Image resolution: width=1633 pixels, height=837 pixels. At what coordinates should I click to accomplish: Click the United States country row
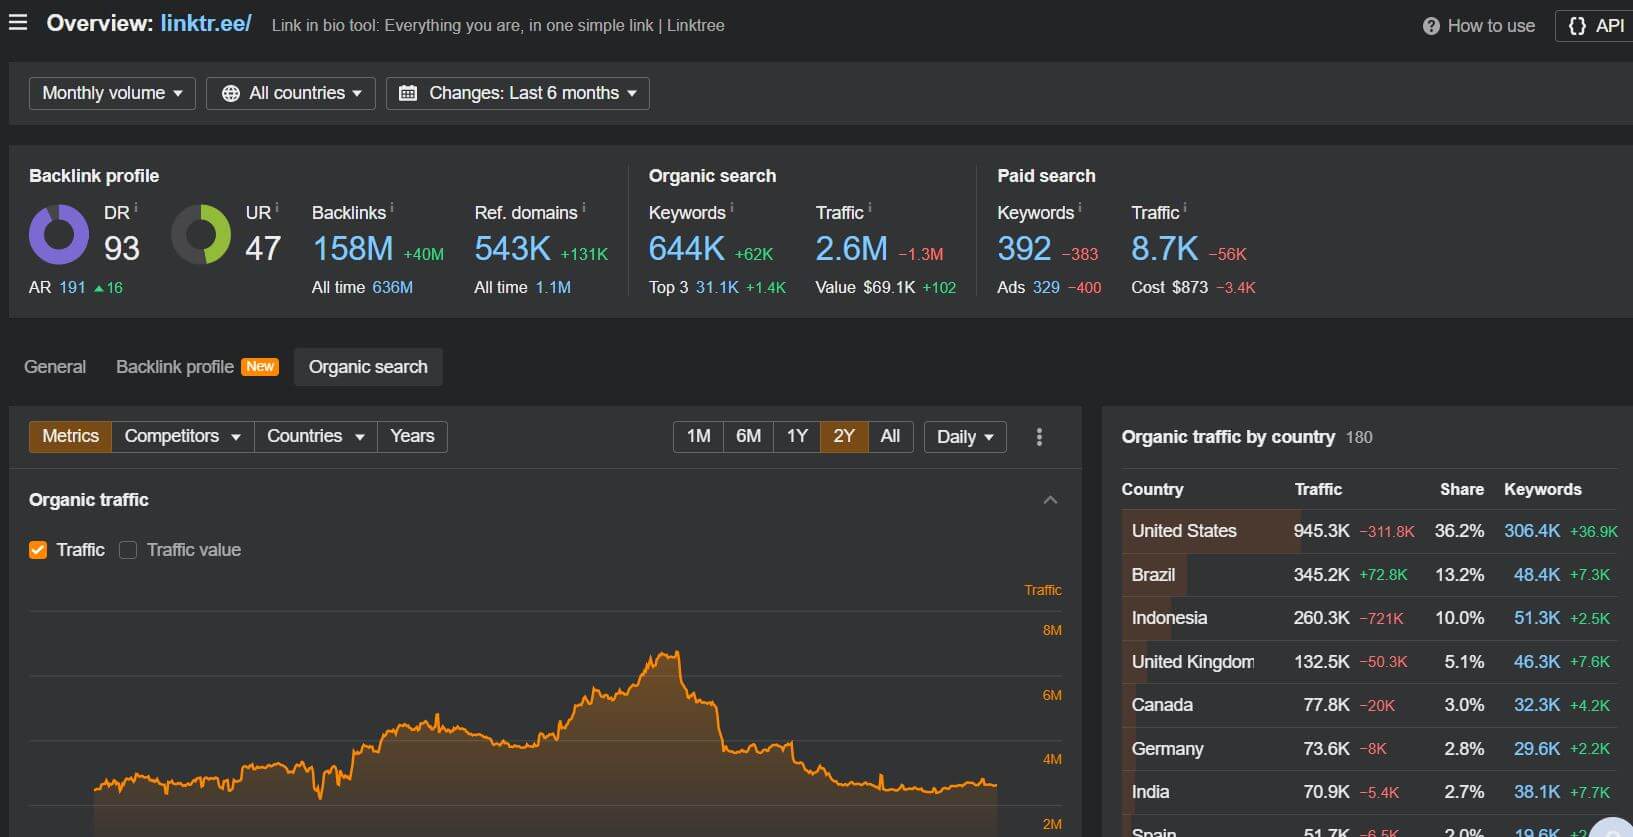[1369, 531]
